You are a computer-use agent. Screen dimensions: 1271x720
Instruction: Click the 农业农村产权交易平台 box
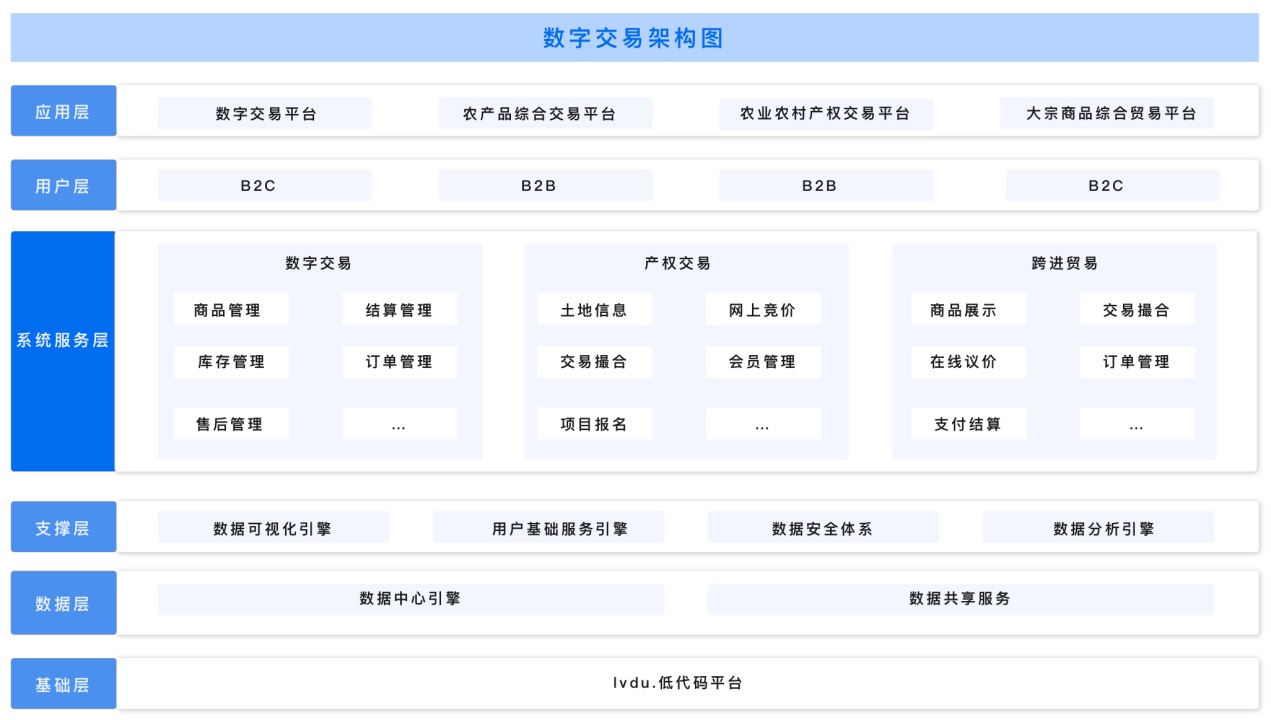click(x=826, y=113)
